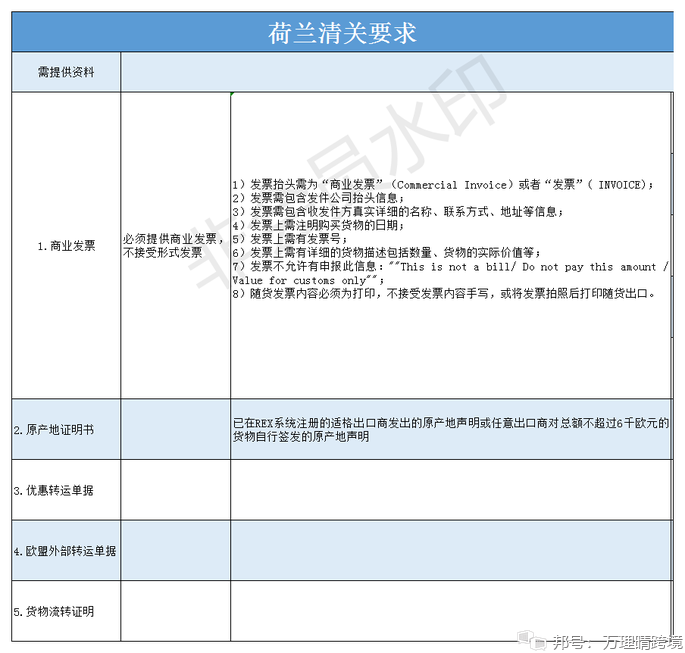The width and height of the screenshot is (685, 653).
Task: Click the "4.欧盟外部转运单据" row label
Action: tap(66, 551)
